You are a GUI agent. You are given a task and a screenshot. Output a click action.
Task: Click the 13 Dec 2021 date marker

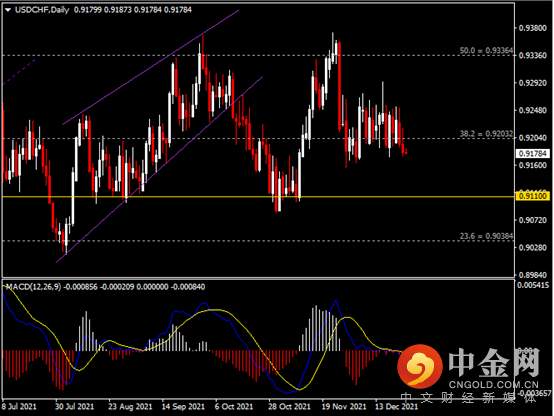pyautogui.click(x=396, y=406)
